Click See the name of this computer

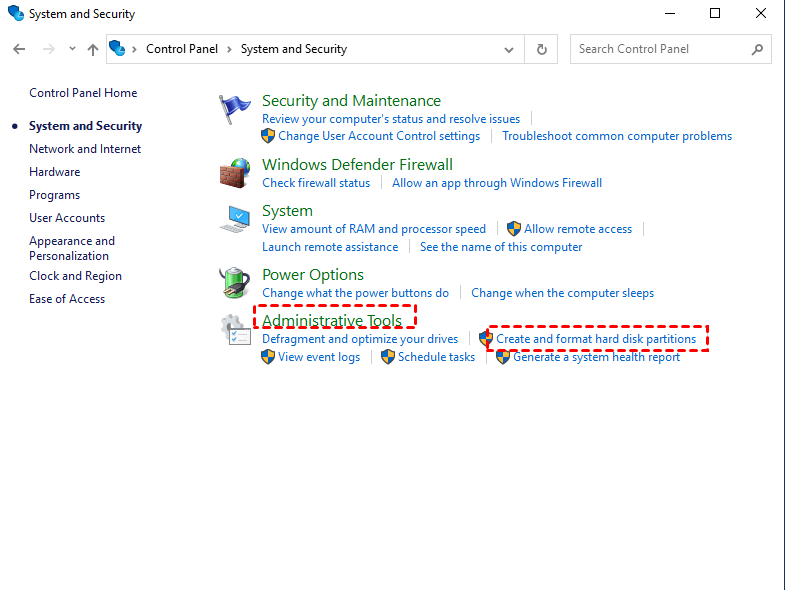[501, 247]
